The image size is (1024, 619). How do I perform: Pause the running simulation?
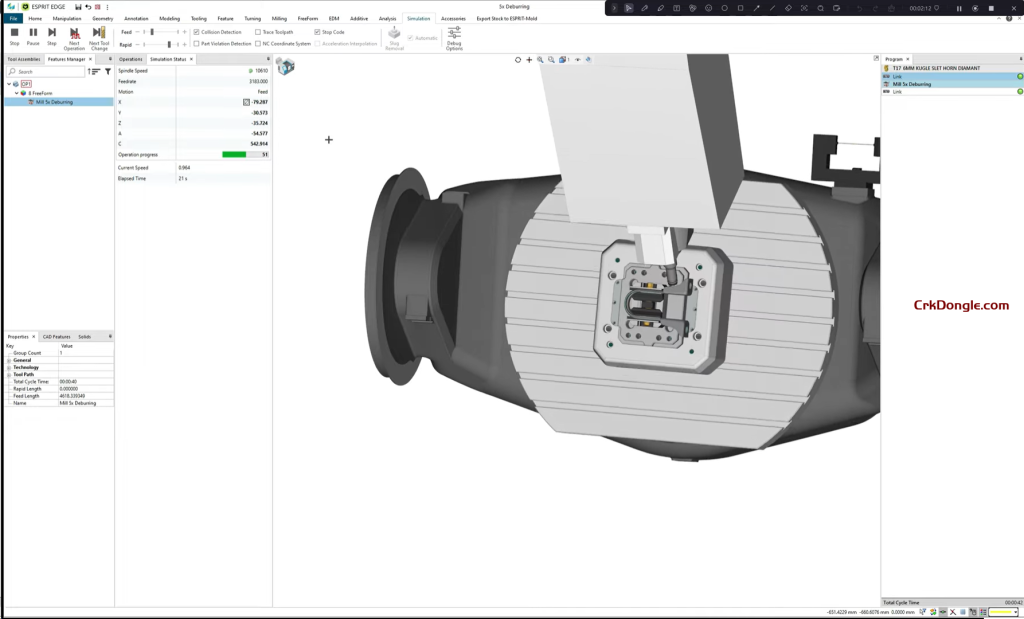[x=33, y=33]
